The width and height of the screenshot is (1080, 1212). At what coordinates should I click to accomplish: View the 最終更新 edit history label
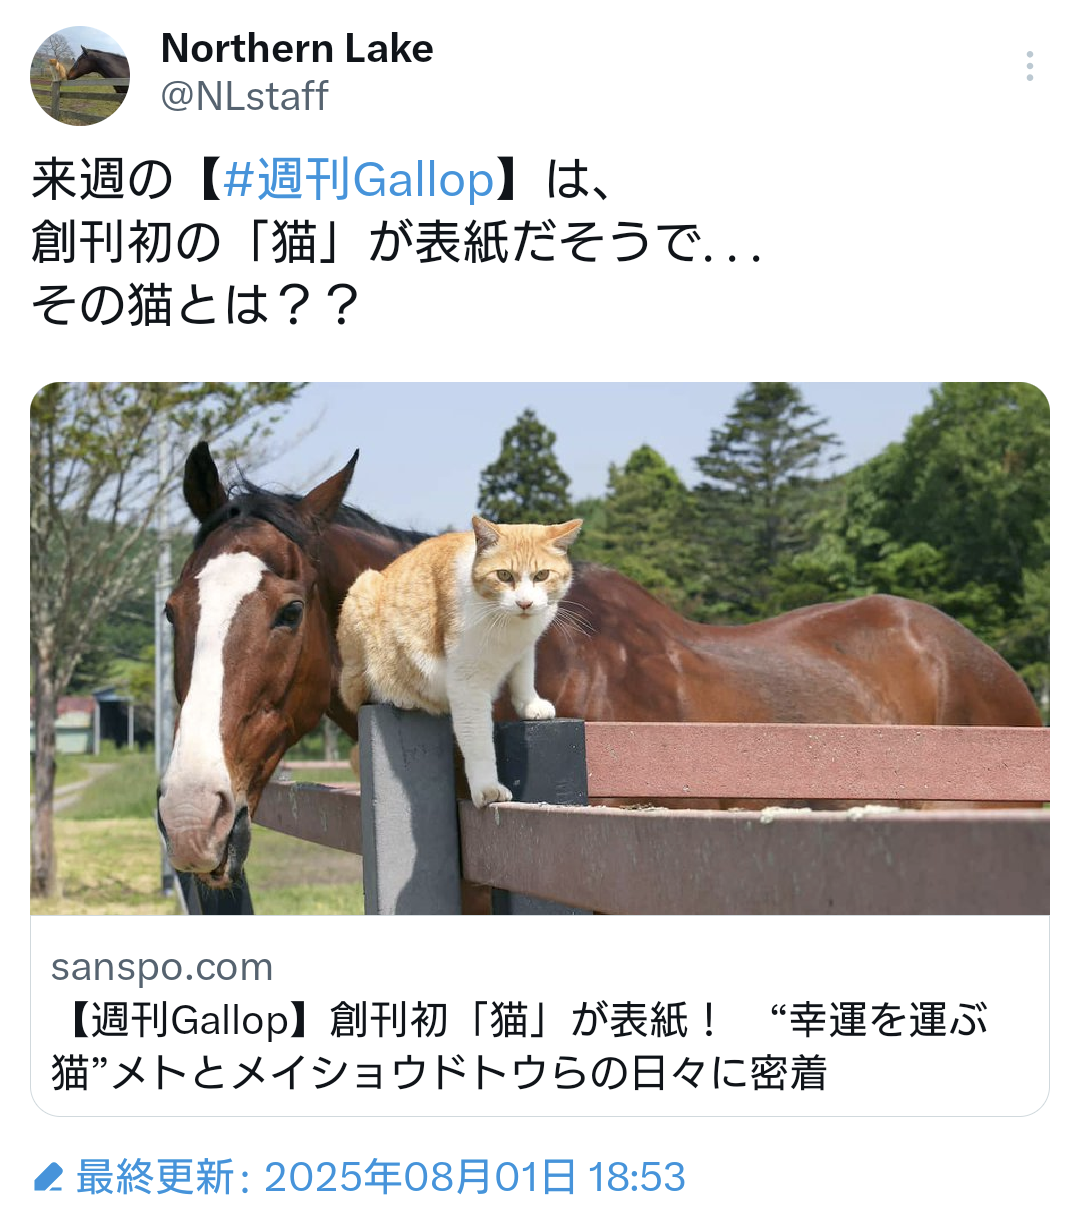(x=156, y=1177)
